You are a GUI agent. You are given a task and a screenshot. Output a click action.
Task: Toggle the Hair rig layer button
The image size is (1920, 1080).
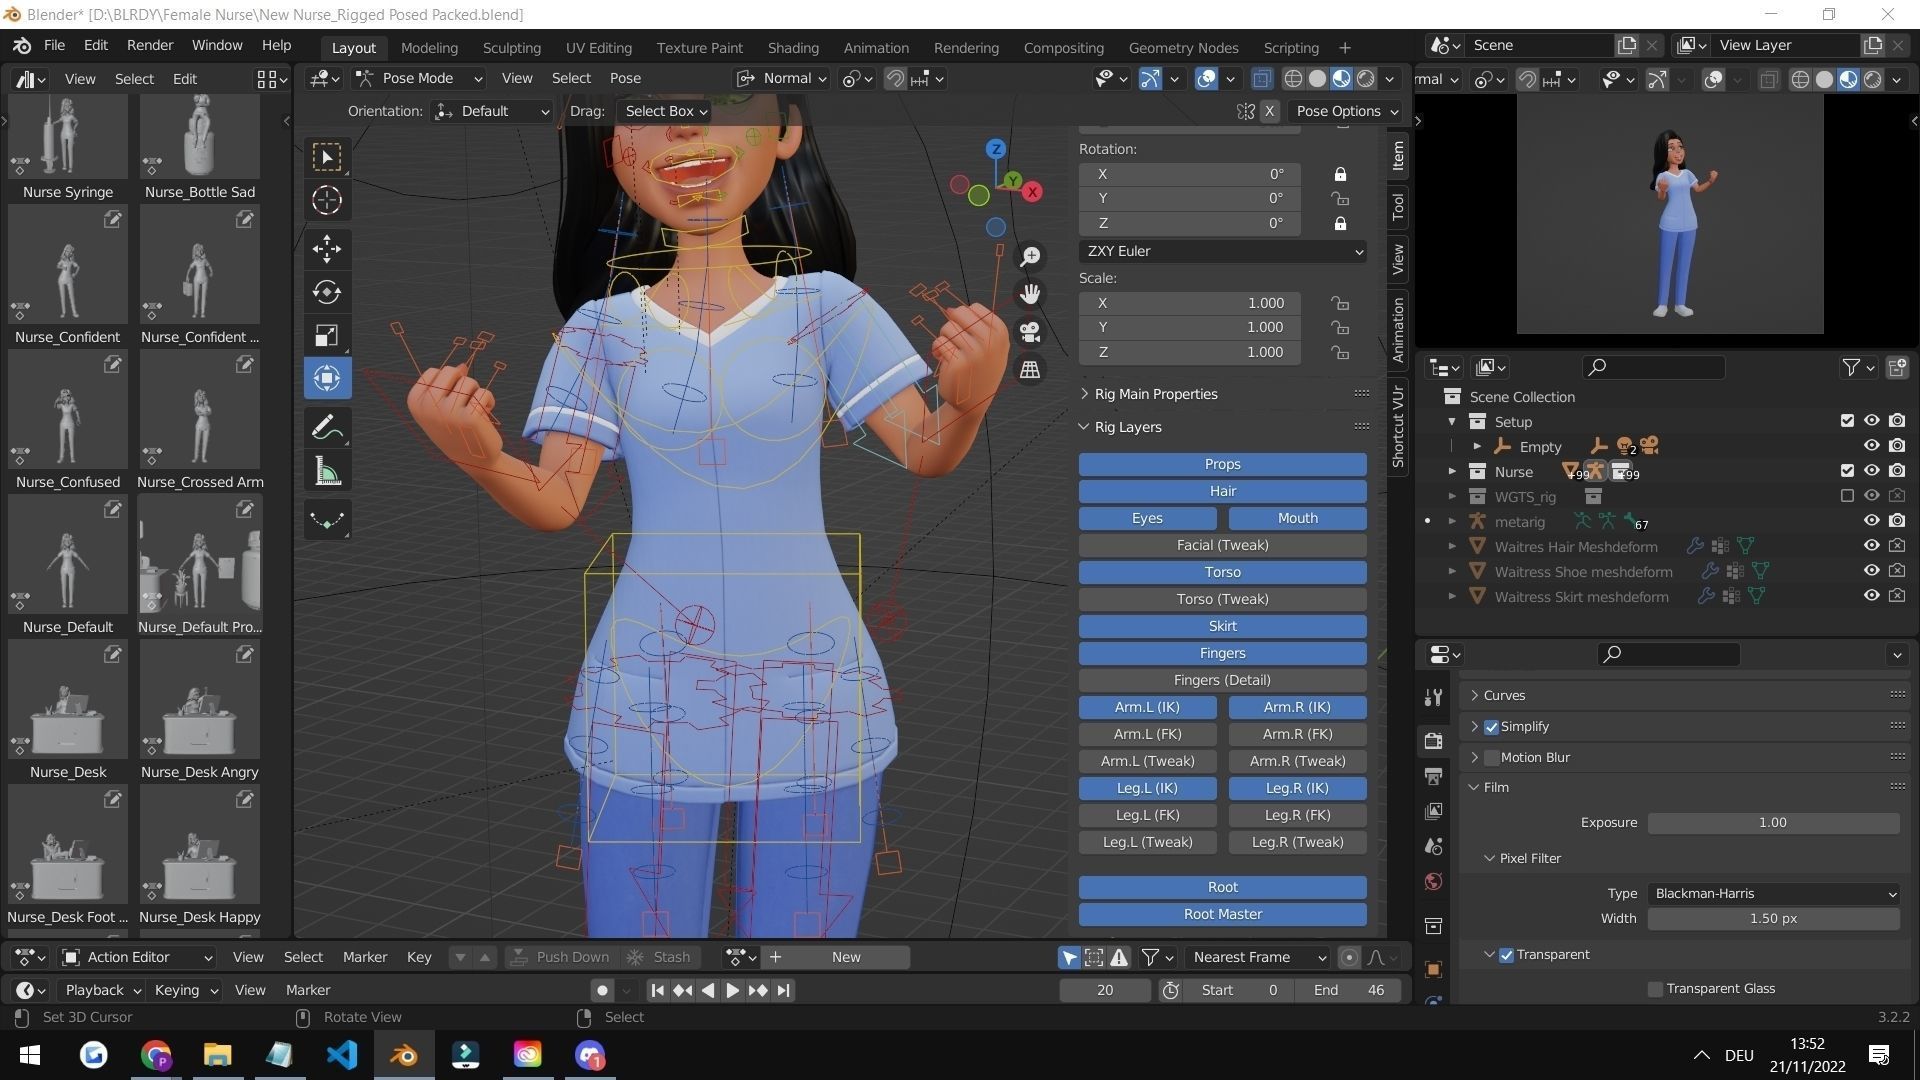click(x=1222, y=491)
